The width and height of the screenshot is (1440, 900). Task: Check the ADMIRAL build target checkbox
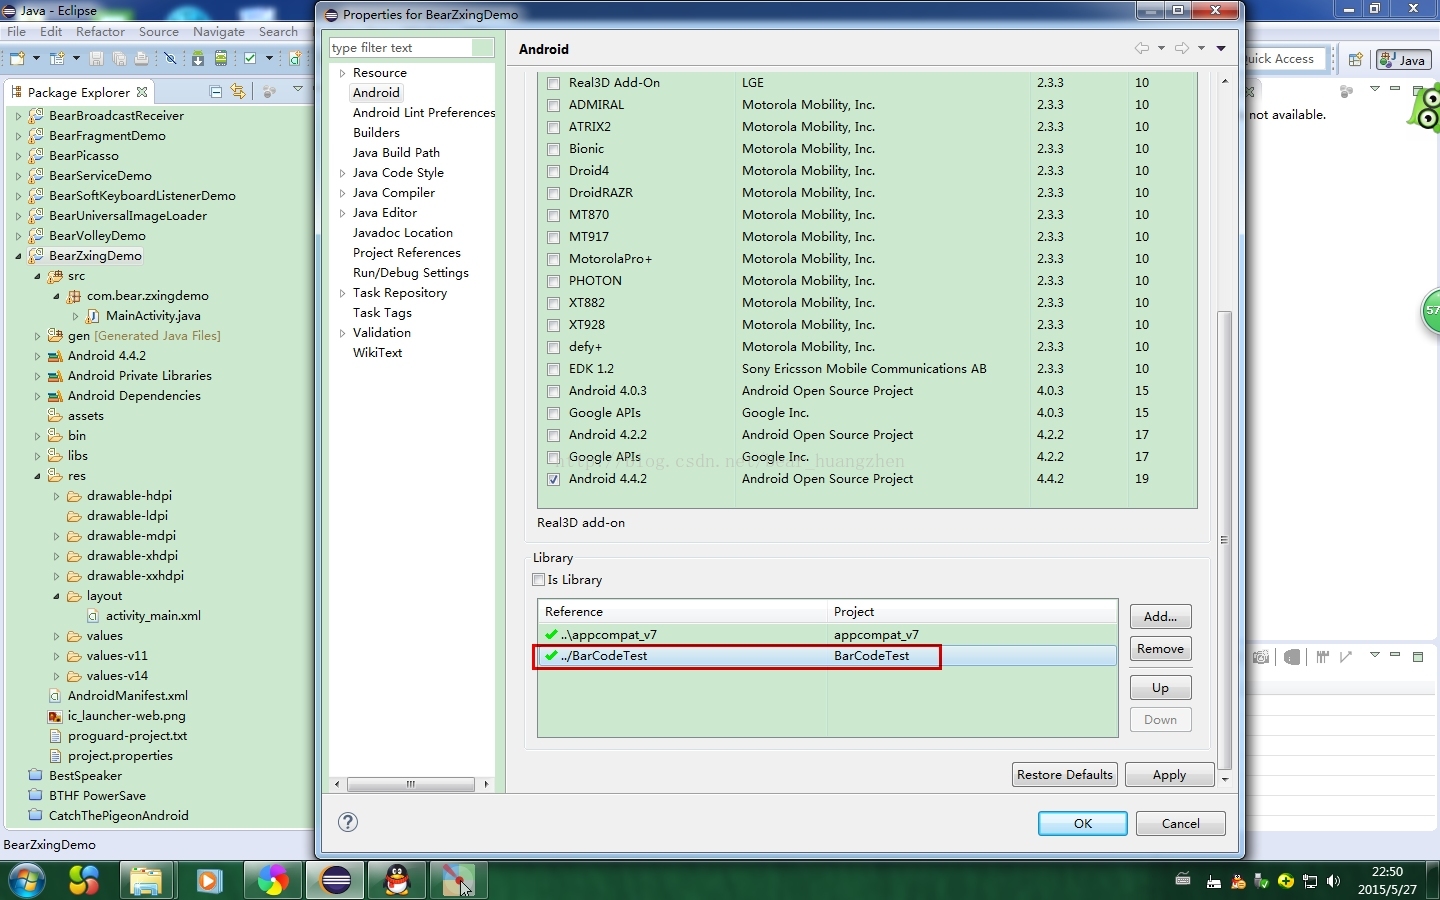553,105
